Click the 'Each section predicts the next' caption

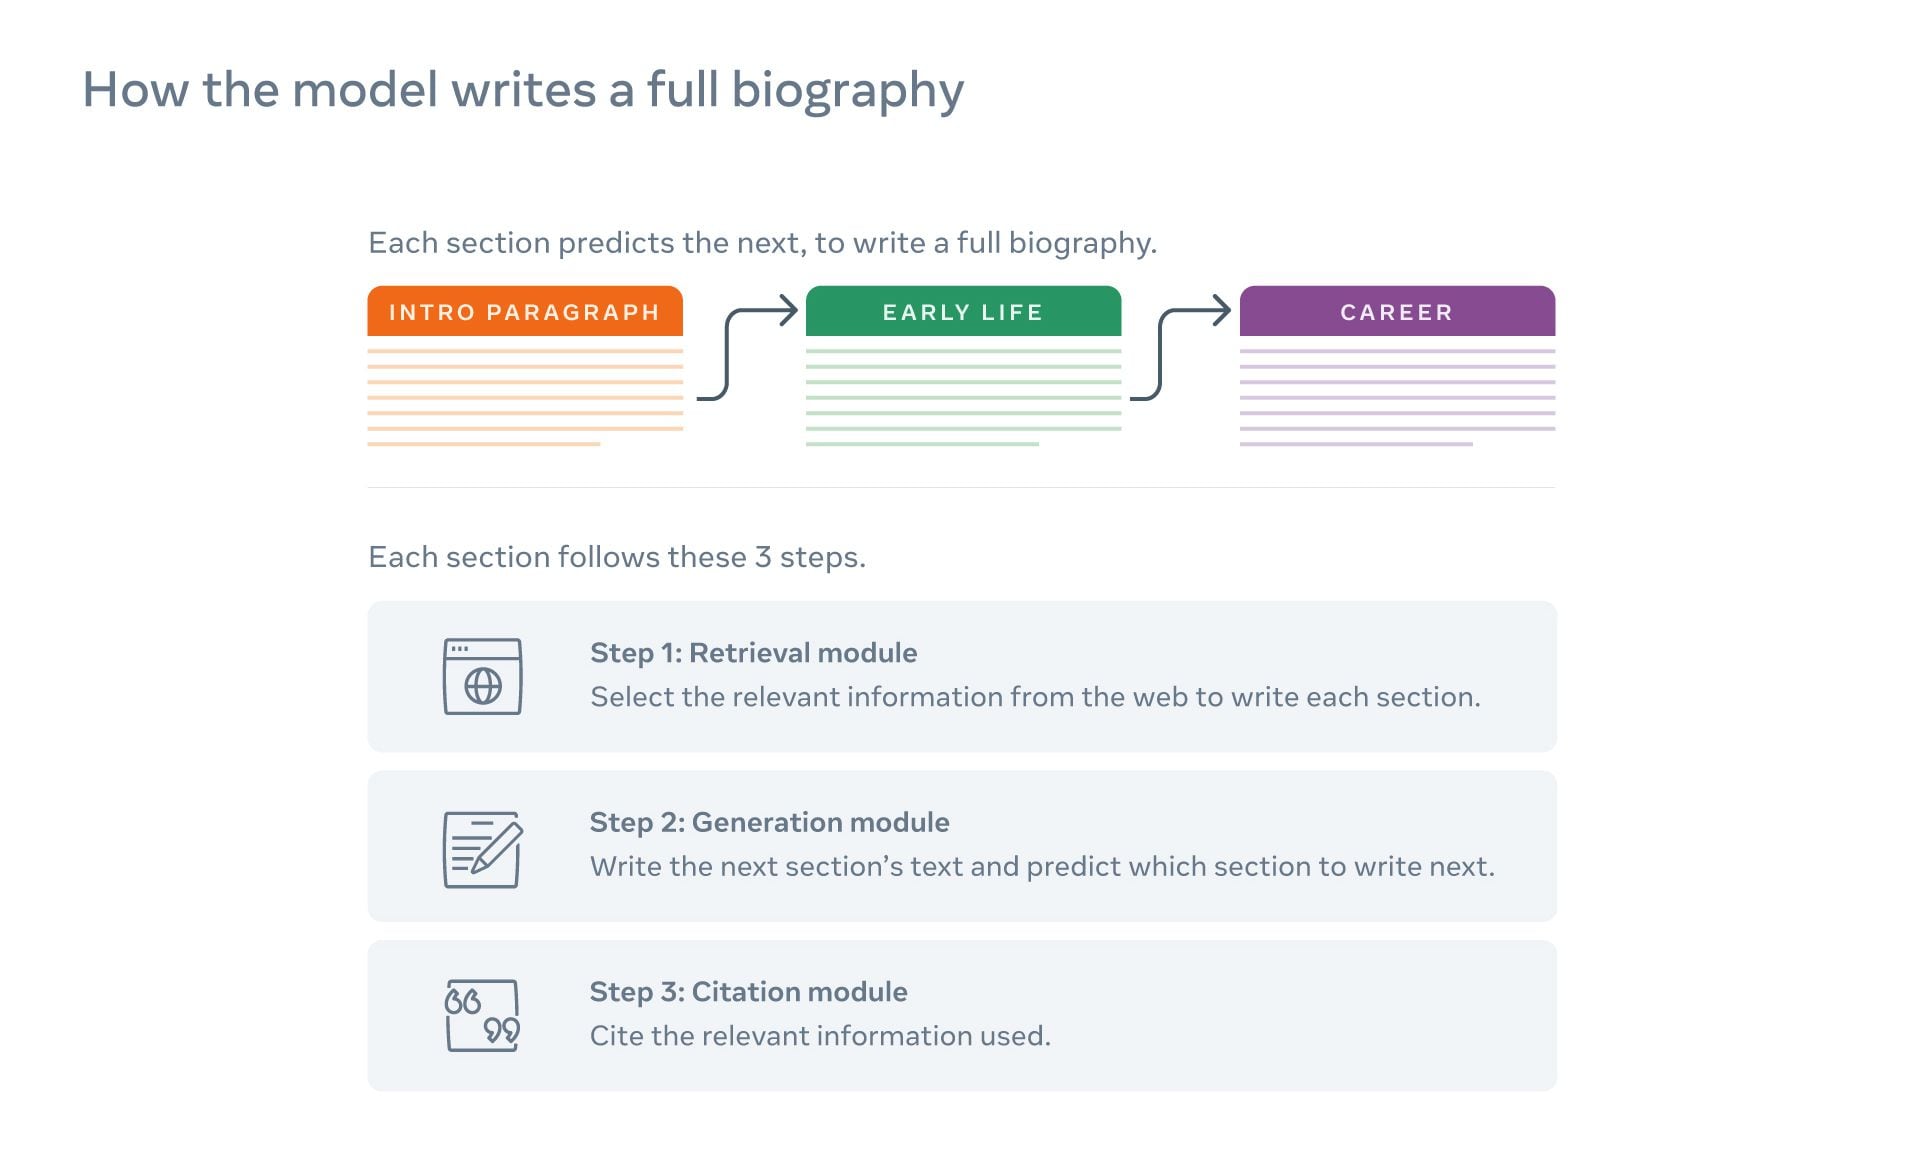pos(762,243)
